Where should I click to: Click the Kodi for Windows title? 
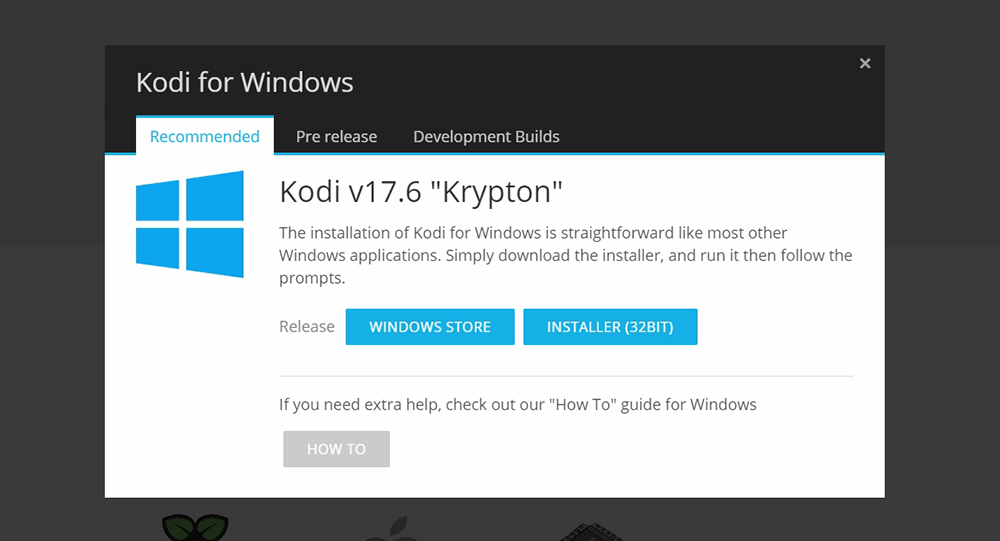tap(244, 82)
